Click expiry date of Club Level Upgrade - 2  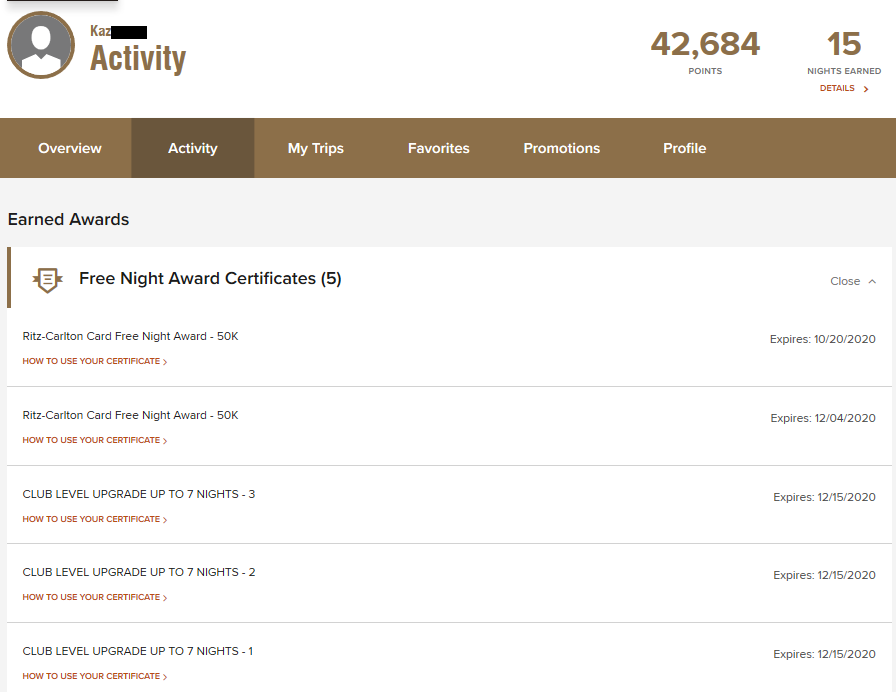[824, 575]
